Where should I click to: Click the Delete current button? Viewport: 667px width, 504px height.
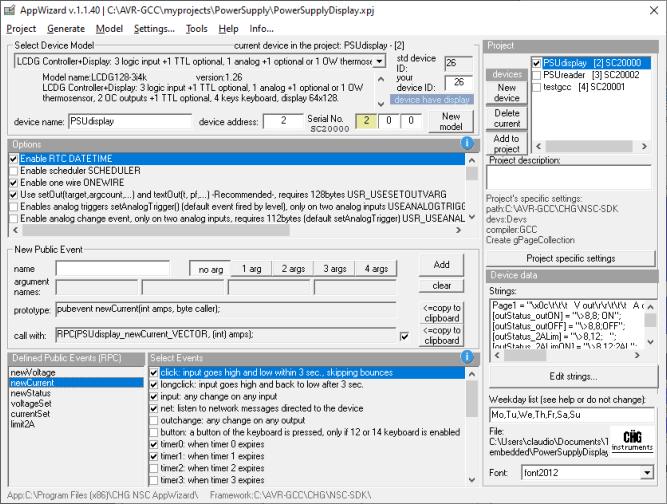[507, 118]
